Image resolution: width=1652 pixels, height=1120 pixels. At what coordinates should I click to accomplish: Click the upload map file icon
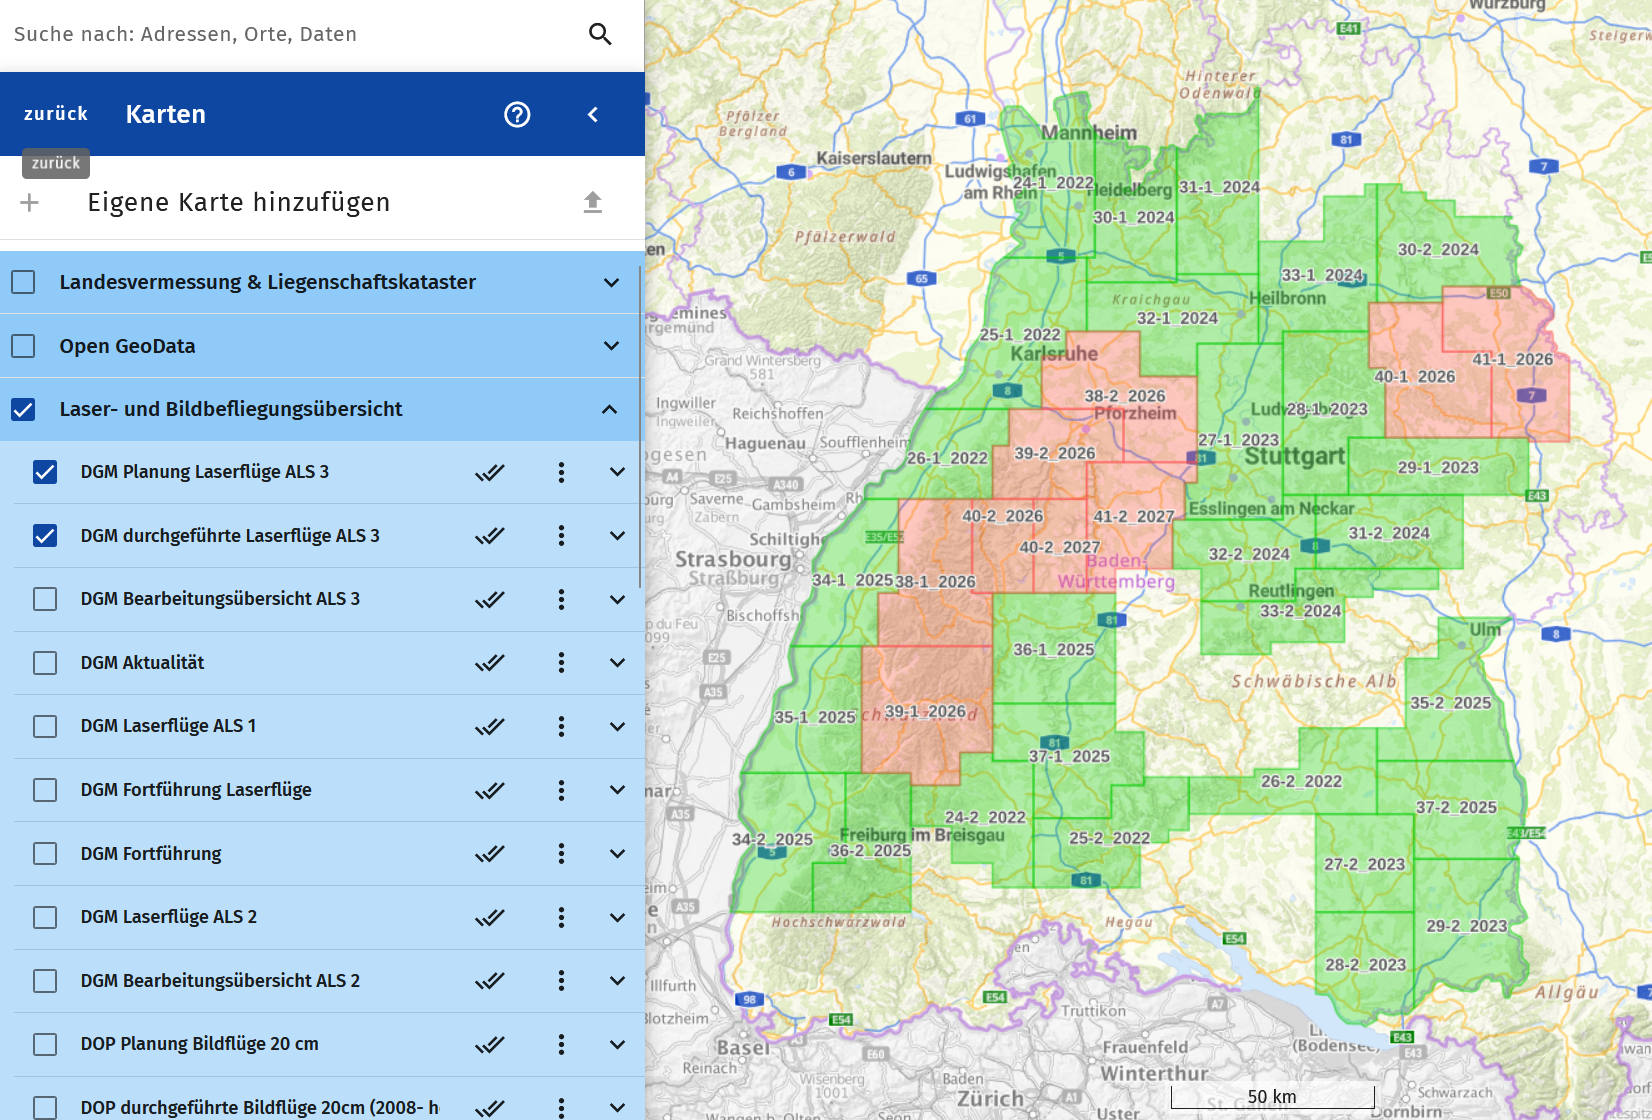point(593,202)
